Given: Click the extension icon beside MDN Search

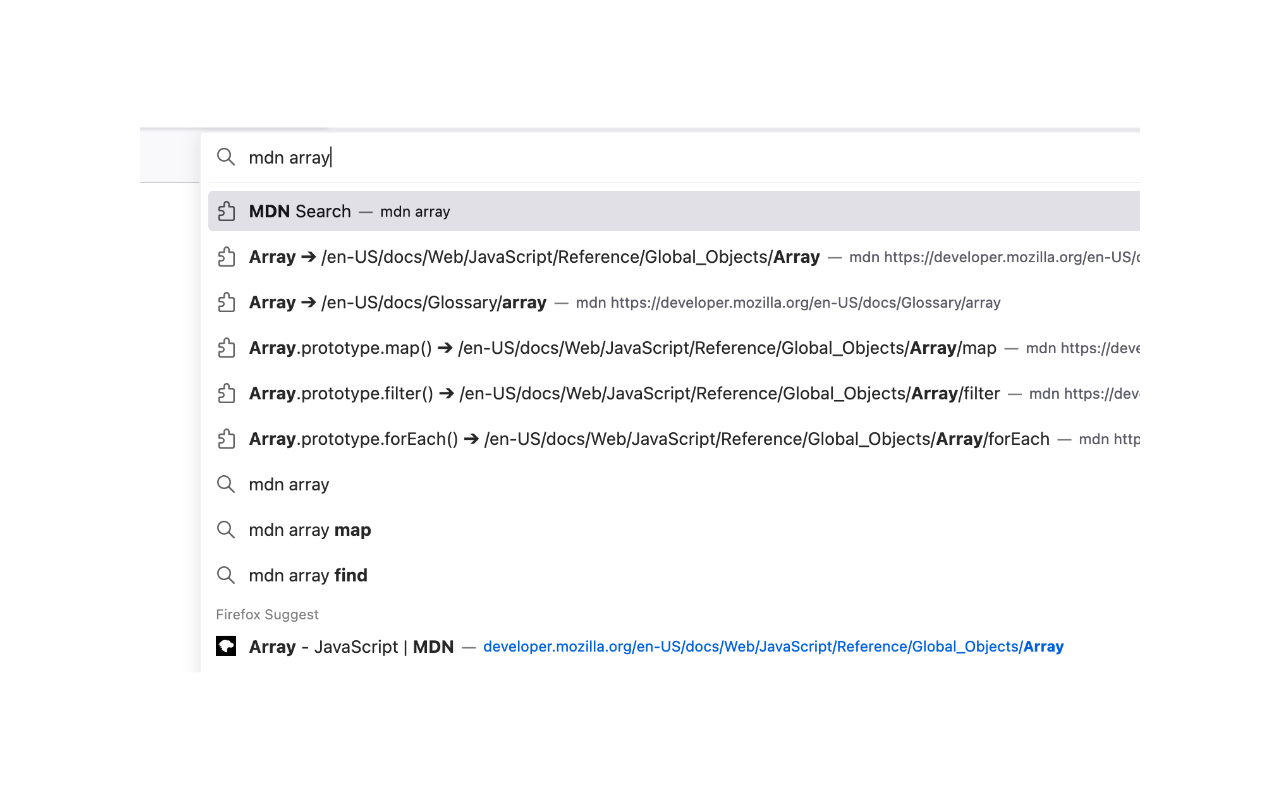Looking at the screenshot, I should pyautogui.click(x=226, y=211).
